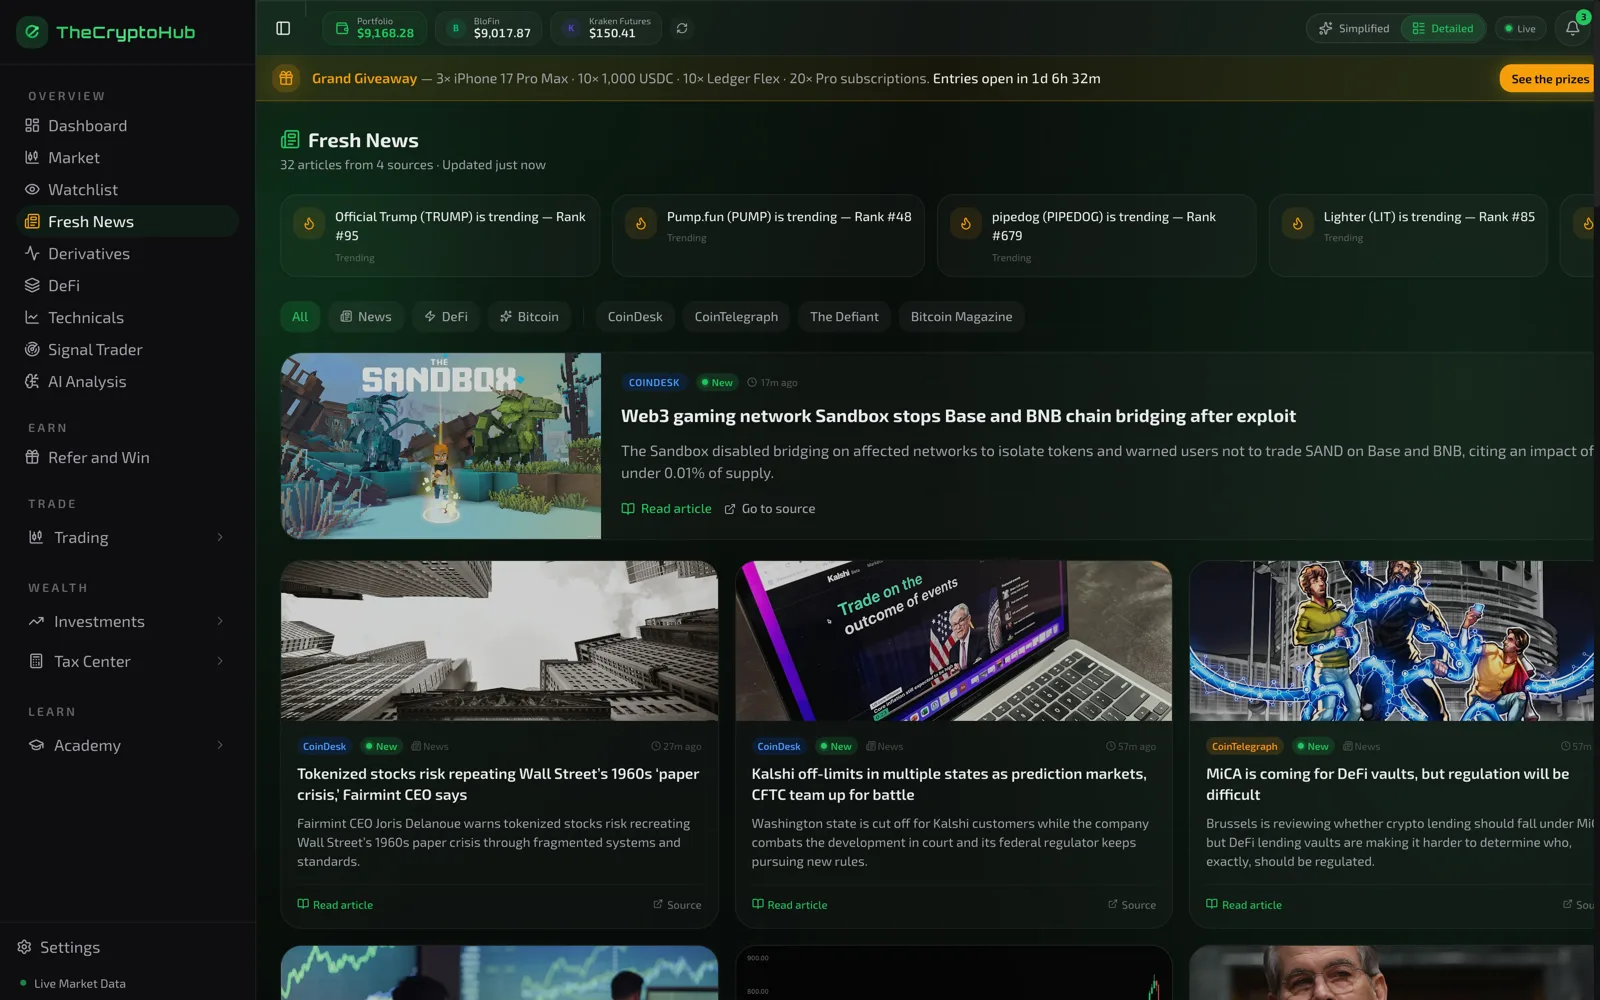Click the Go to source external-link icon
The height and width of the screenshot is (1000, 1600).
[730, 509]
